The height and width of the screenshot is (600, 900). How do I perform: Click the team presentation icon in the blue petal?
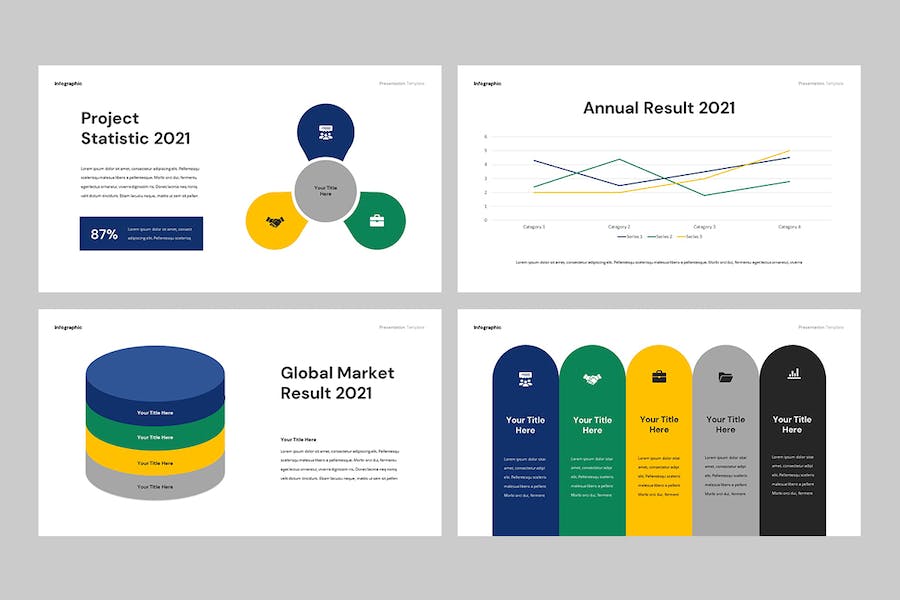[x=325, y=132]
